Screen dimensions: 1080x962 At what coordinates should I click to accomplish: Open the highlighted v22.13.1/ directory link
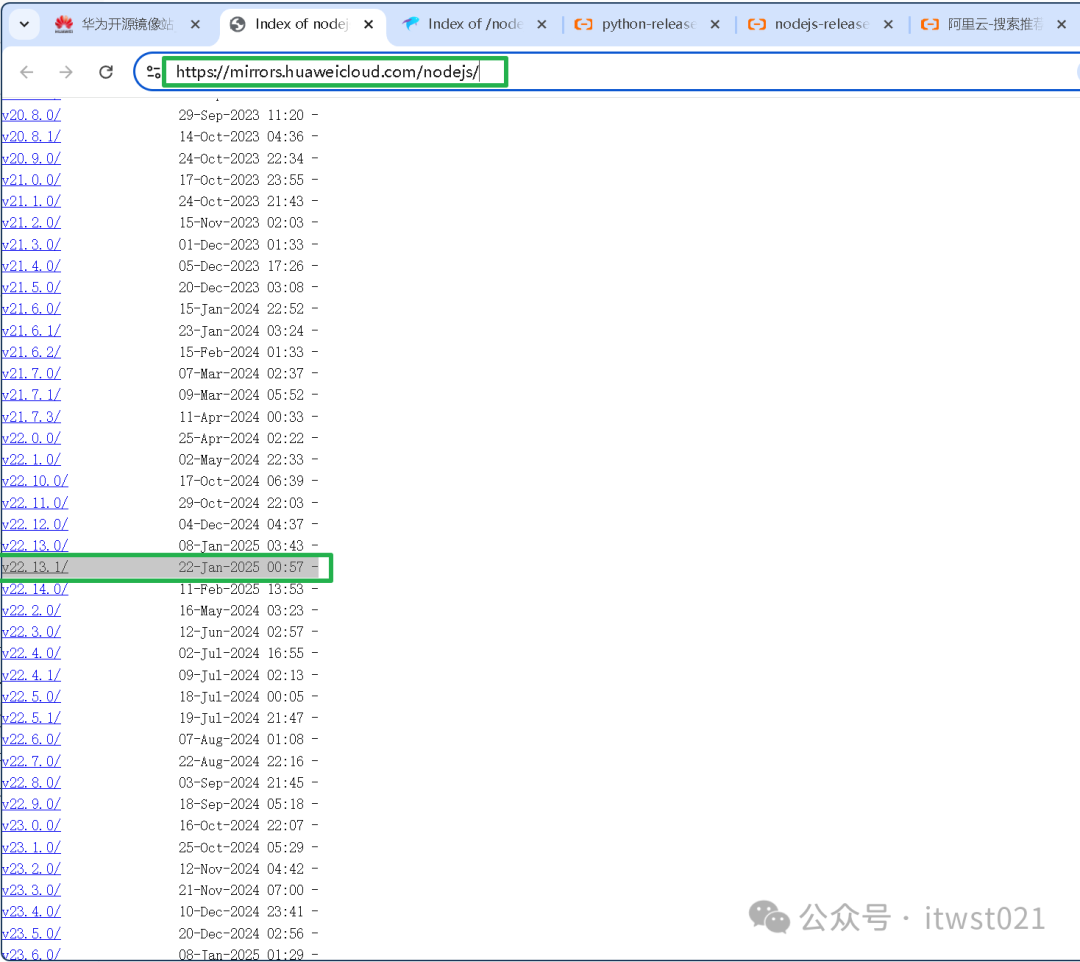point(34,567)
